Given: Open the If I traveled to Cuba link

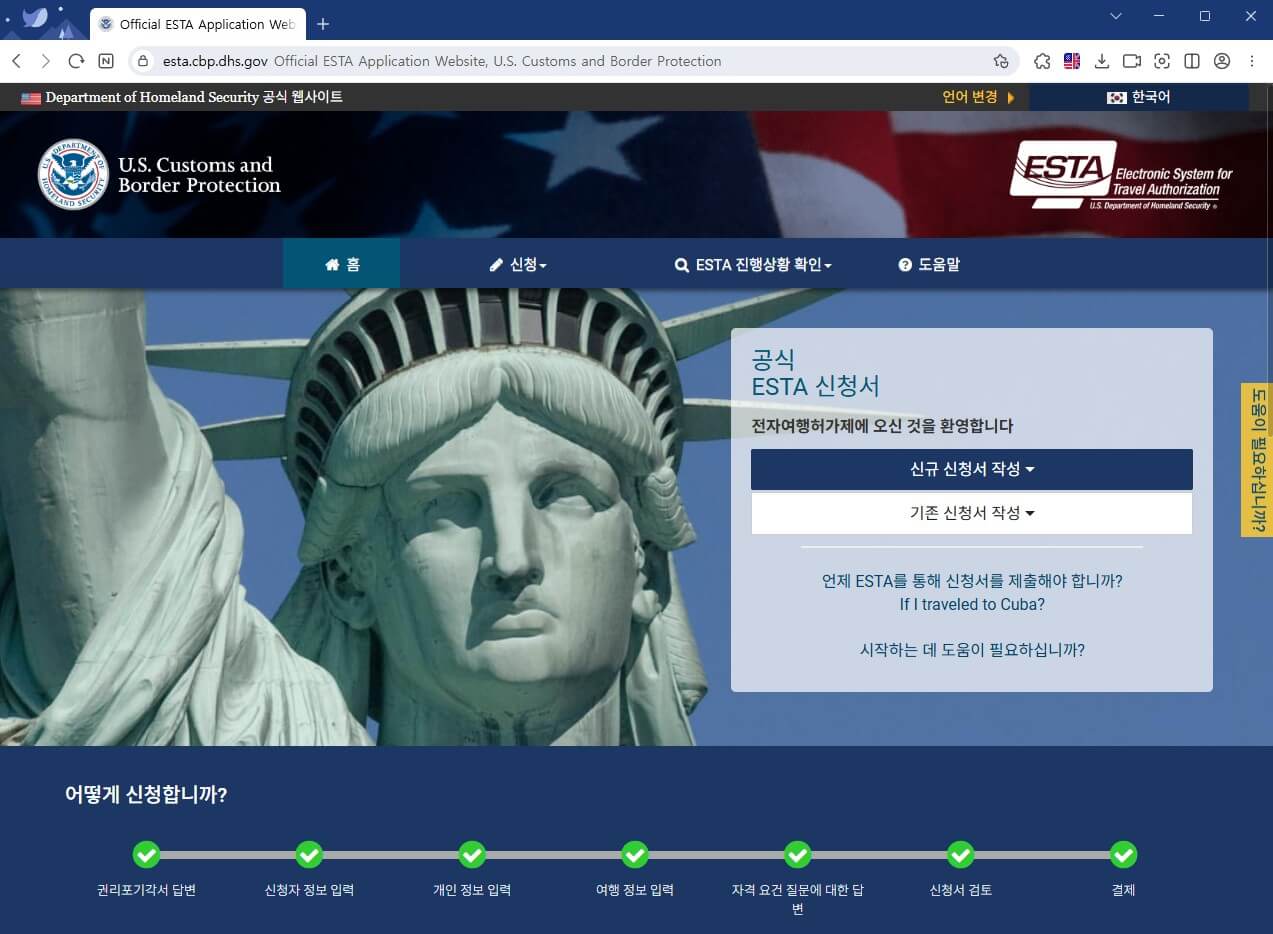Looking at the screenshot, I should pos(971,604).
